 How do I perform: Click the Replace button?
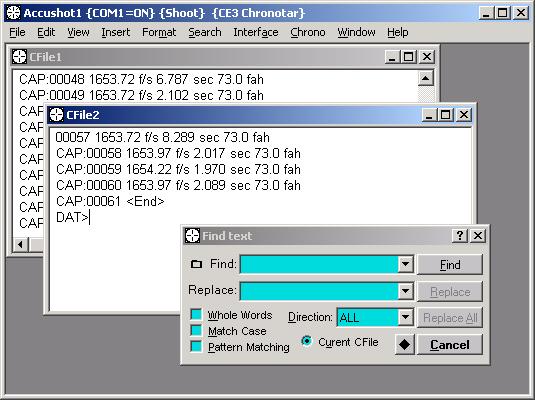pos(450,292)
